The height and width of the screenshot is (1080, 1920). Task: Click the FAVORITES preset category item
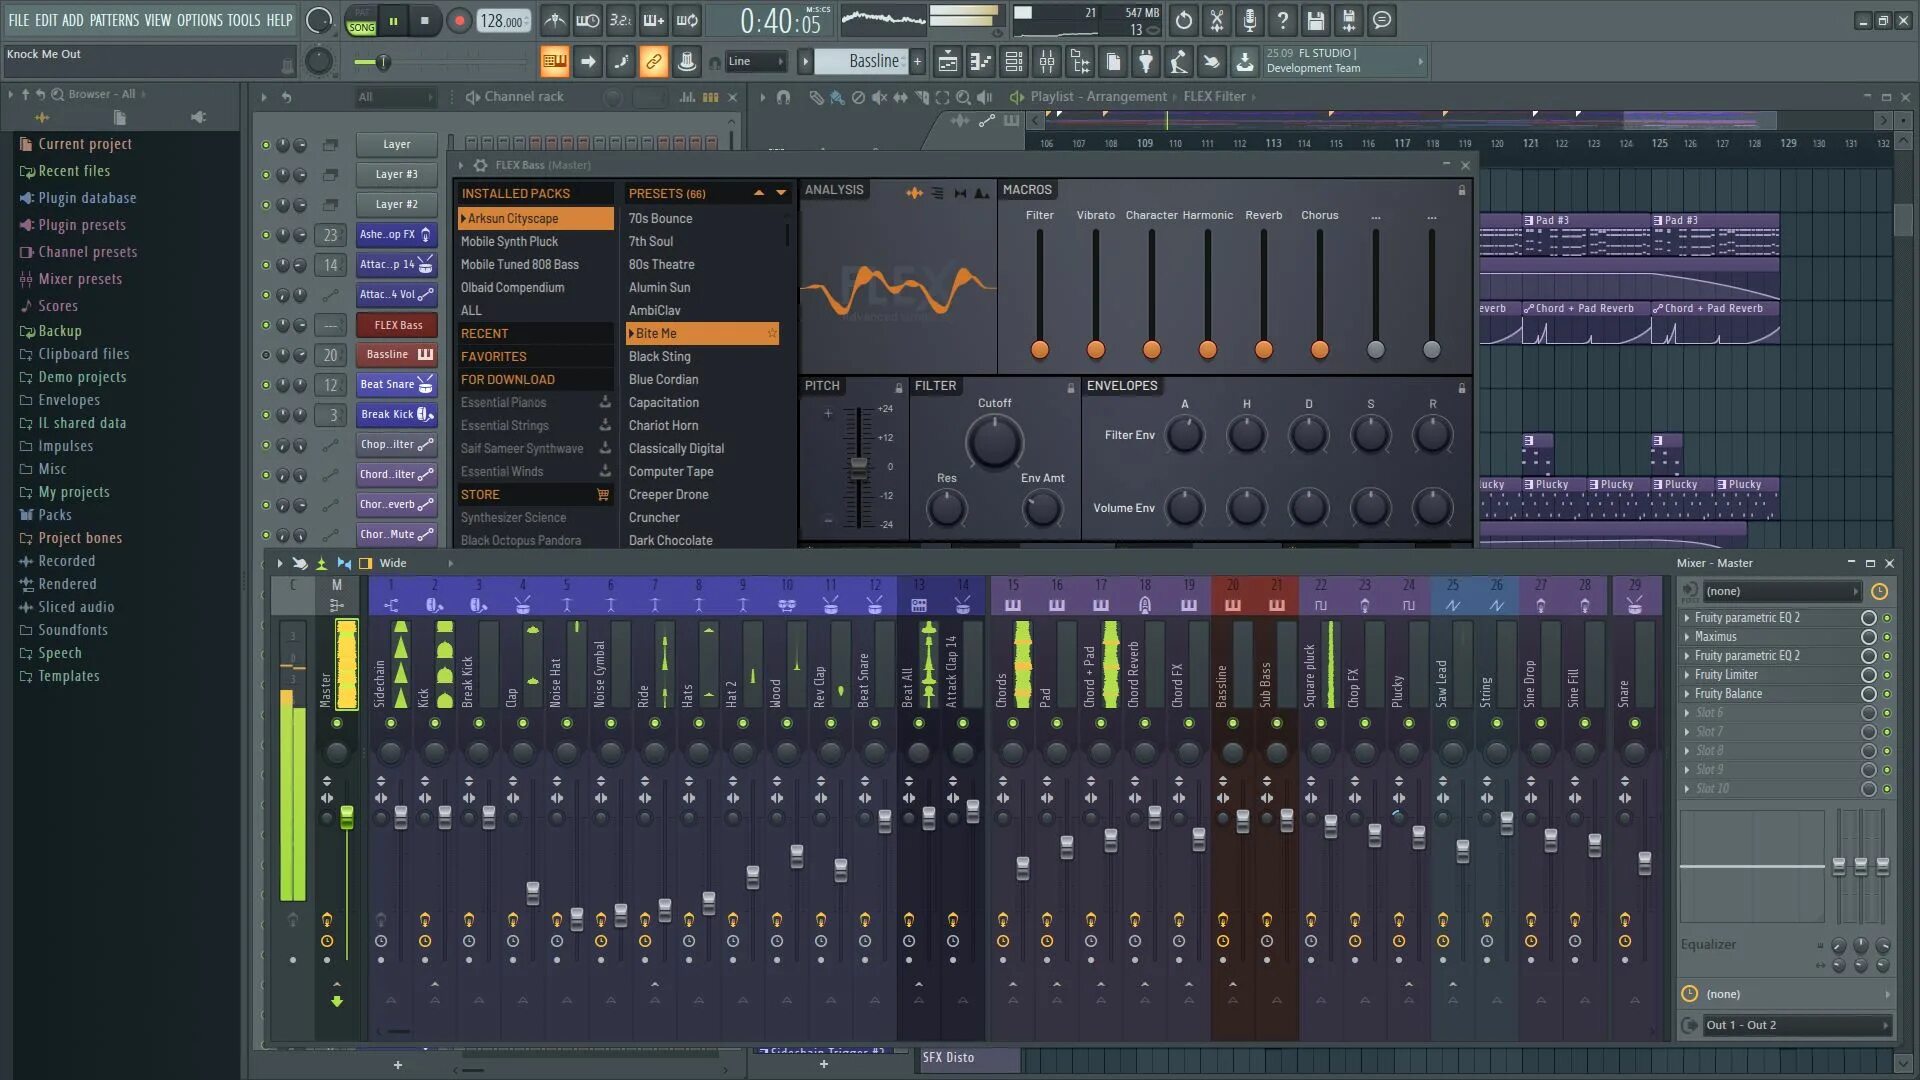click(x=493, y=356)
